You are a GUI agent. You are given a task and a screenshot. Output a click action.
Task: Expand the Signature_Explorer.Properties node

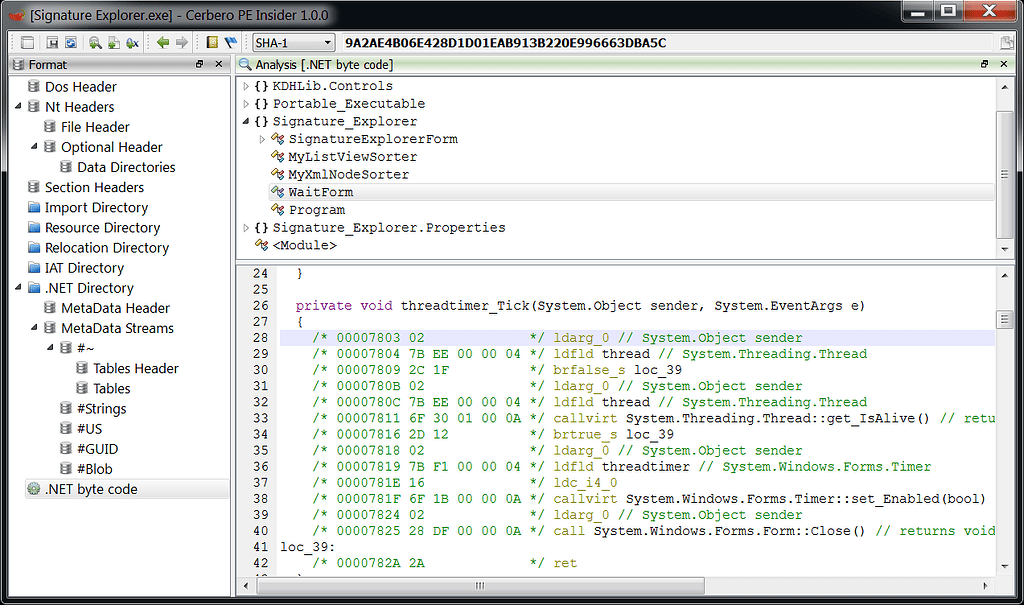click(x=245, y=227)
